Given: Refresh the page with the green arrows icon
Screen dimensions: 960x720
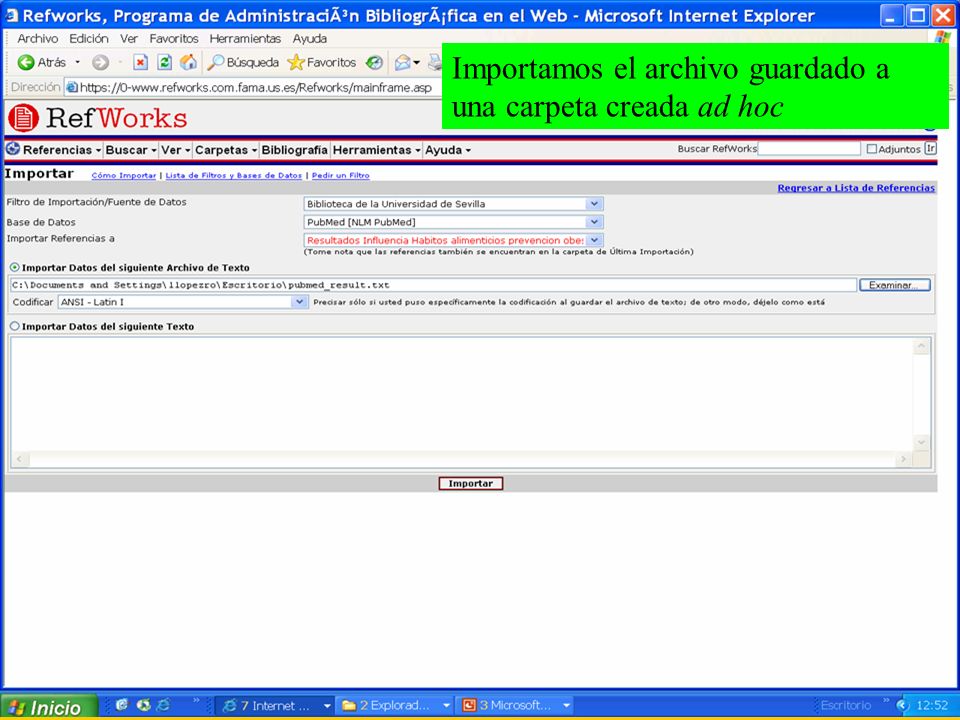Looking at the screenshot, I should [164, 62].
